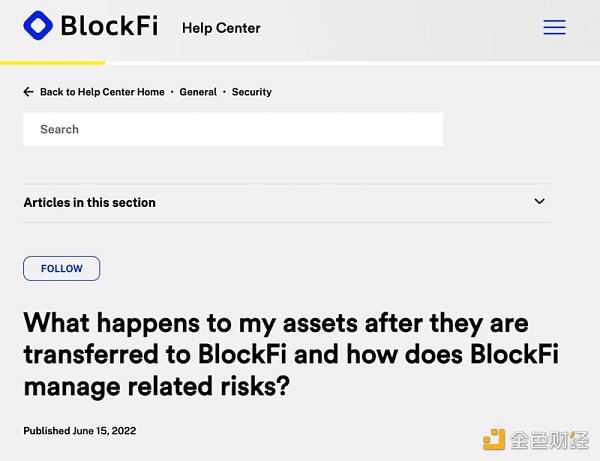Click the divider line above Articles in this section
This screenshot has width=600, height=461.
pos(286,184)
